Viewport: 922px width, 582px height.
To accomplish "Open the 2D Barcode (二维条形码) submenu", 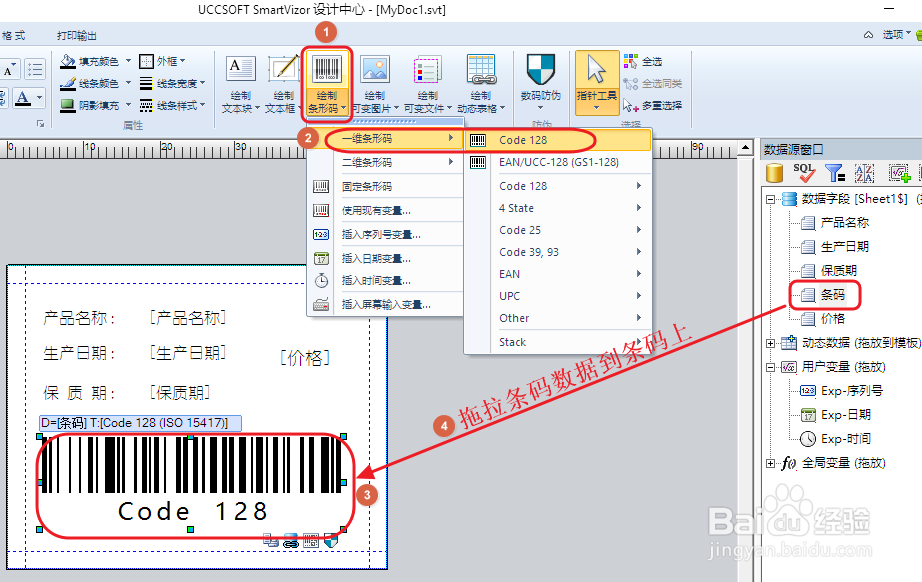I will 386,162.
